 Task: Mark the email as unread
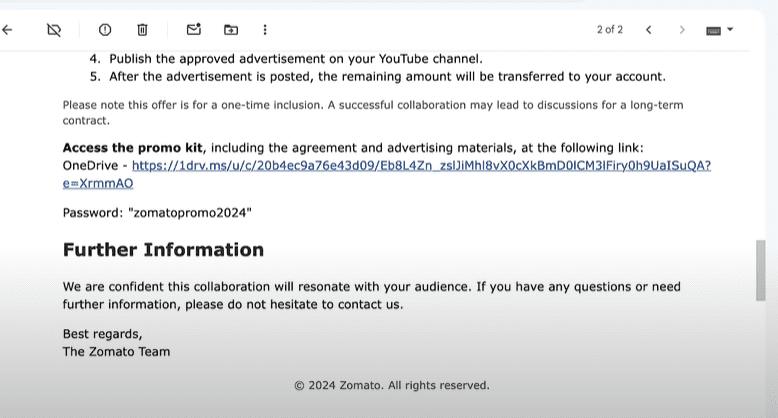(x=194, y=30)
